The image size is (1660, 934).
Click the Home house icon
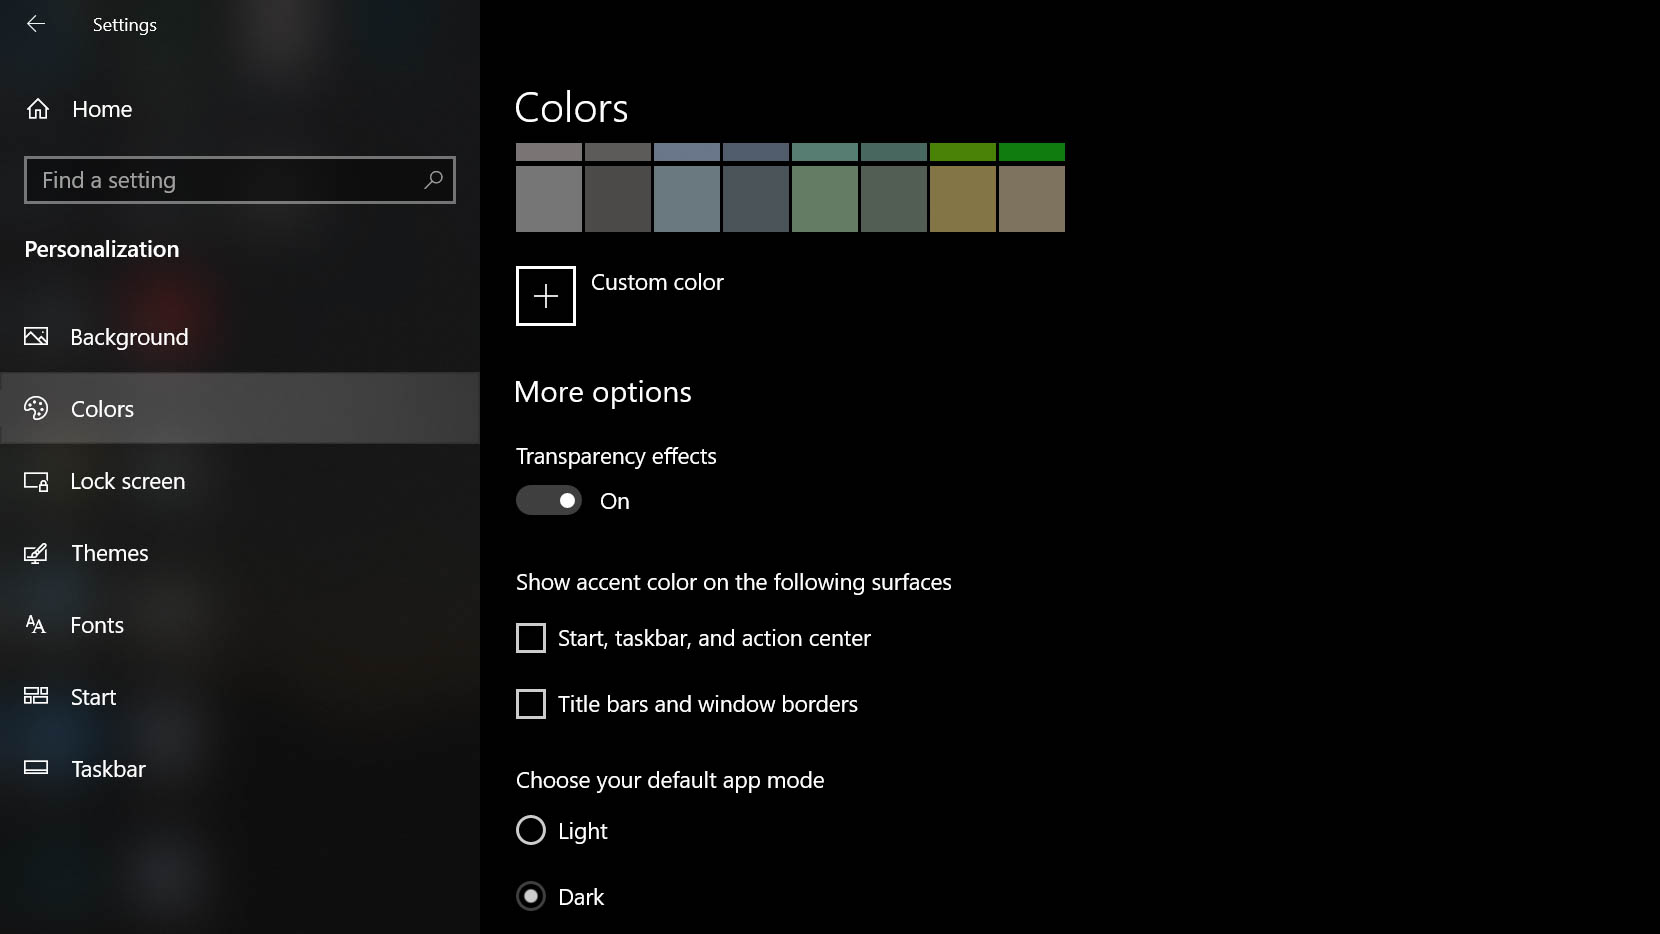click(x=38, y=109)
